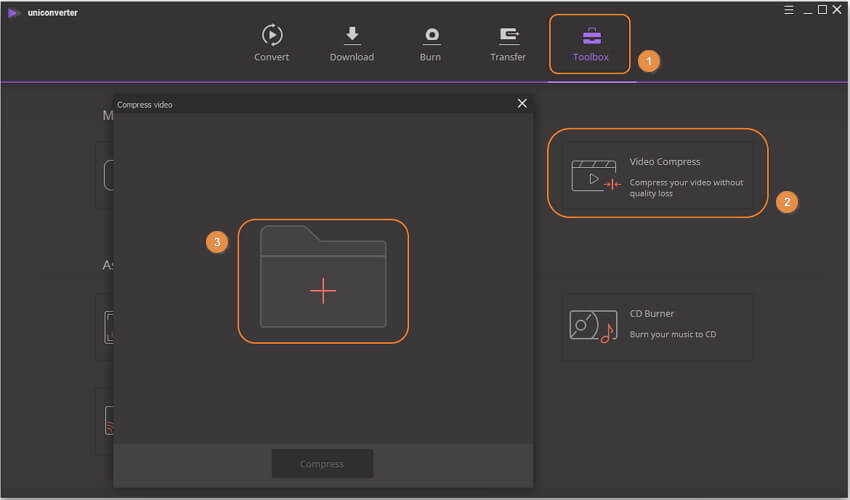Minimize the uniconverter window
The height and width of the screenshot is (500, 850).
click(804, 10)
